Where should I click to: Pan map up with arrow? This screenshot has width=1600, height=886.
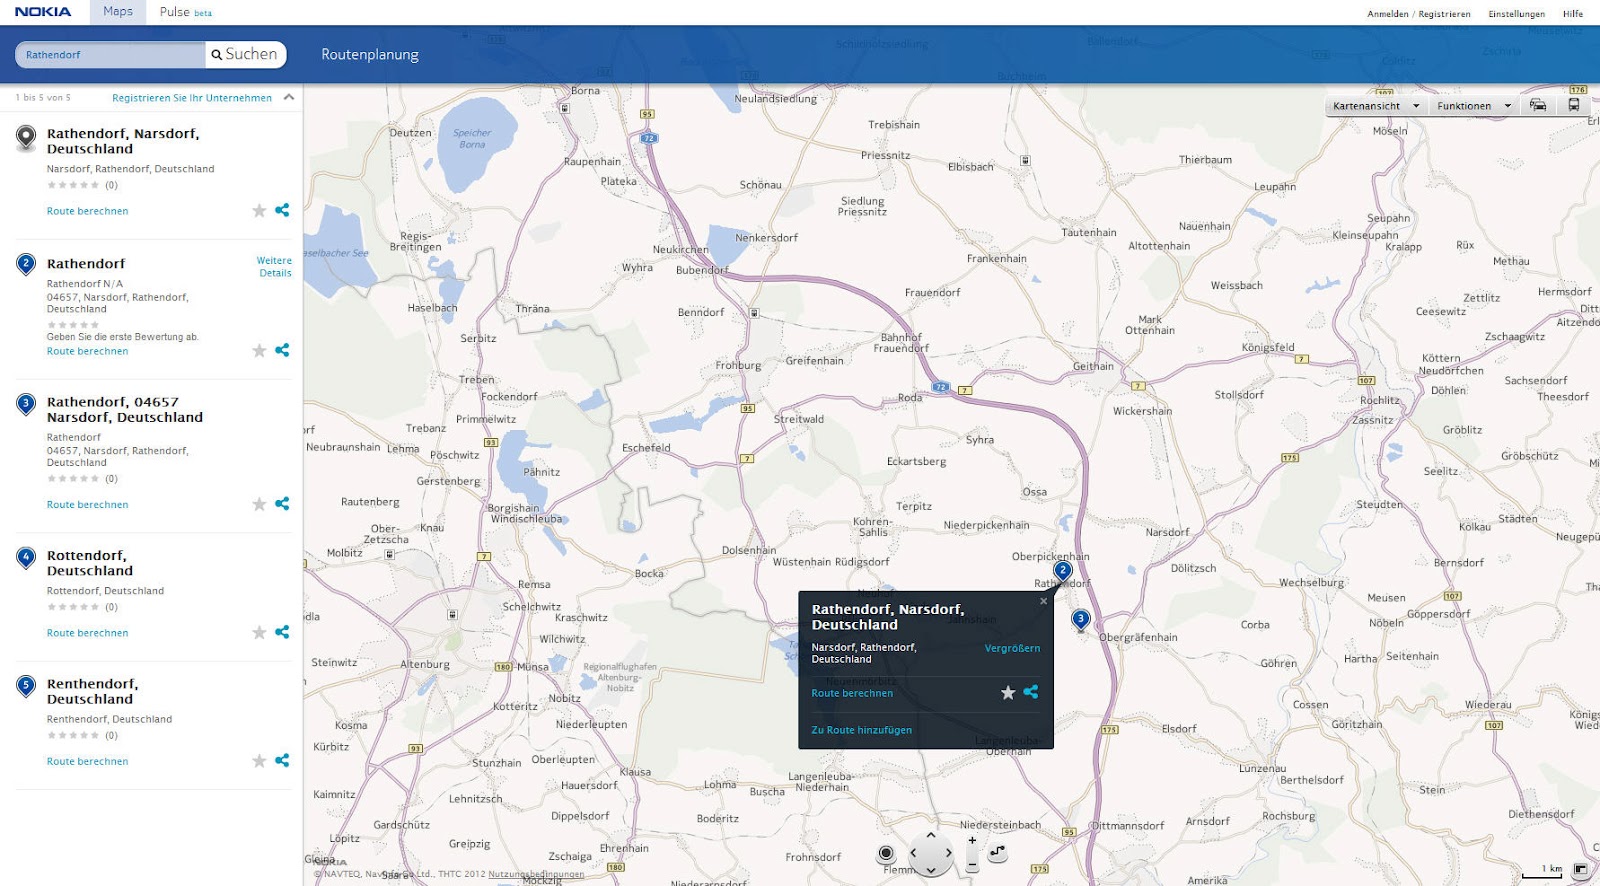(x=931, y=836)
